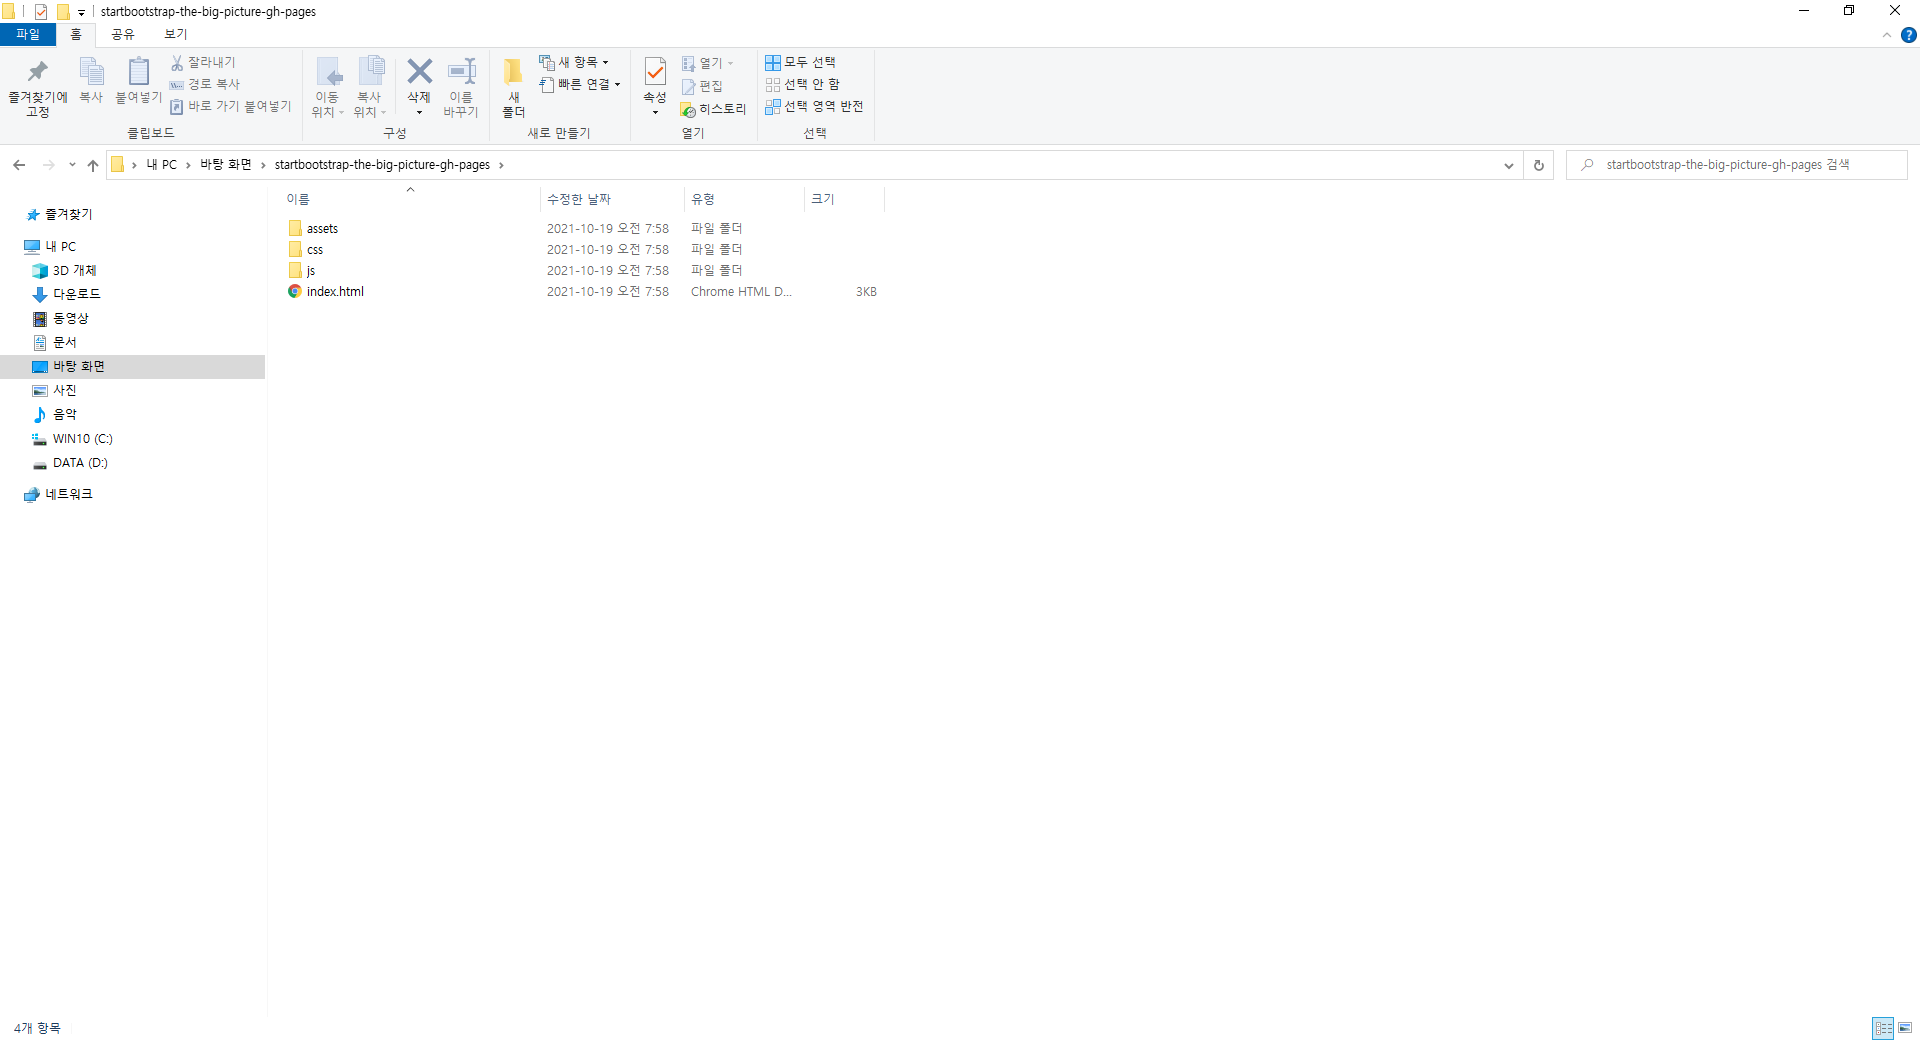
Task: Open Desktop (바탕 화면) in navigation pane
Action: [x=132, y=367]
